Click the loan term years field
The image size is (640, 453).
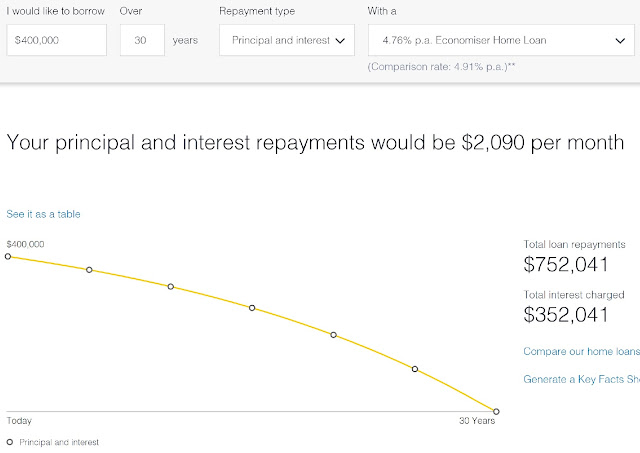tap(142, 41)
